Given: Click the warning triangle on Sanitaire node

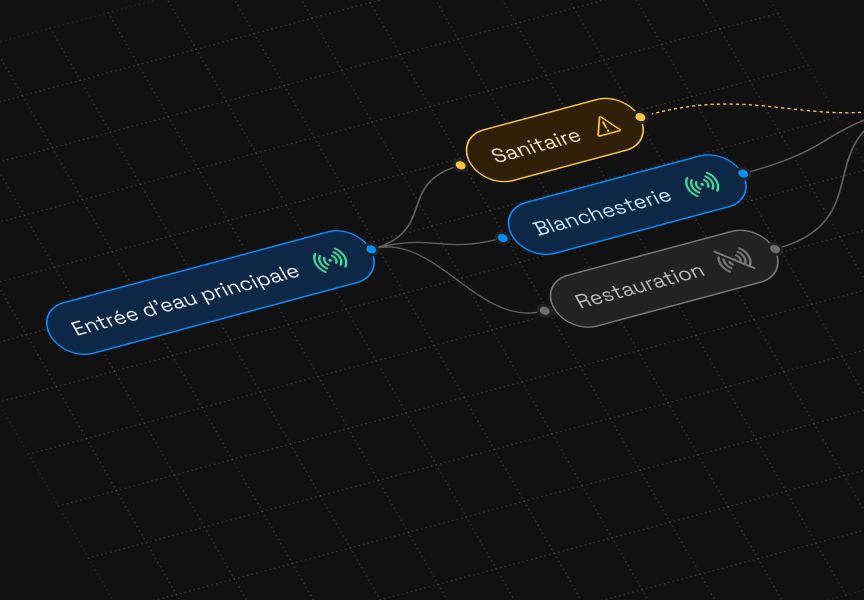Looking at the screenshot, I should (x=608, y=127).
